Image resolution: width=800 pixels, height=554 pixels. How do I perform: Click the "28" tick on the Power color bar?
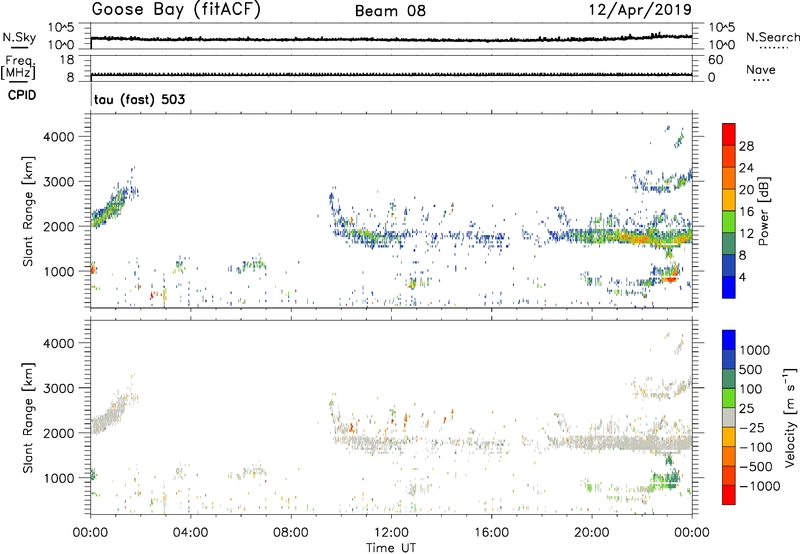click(746, 146)
